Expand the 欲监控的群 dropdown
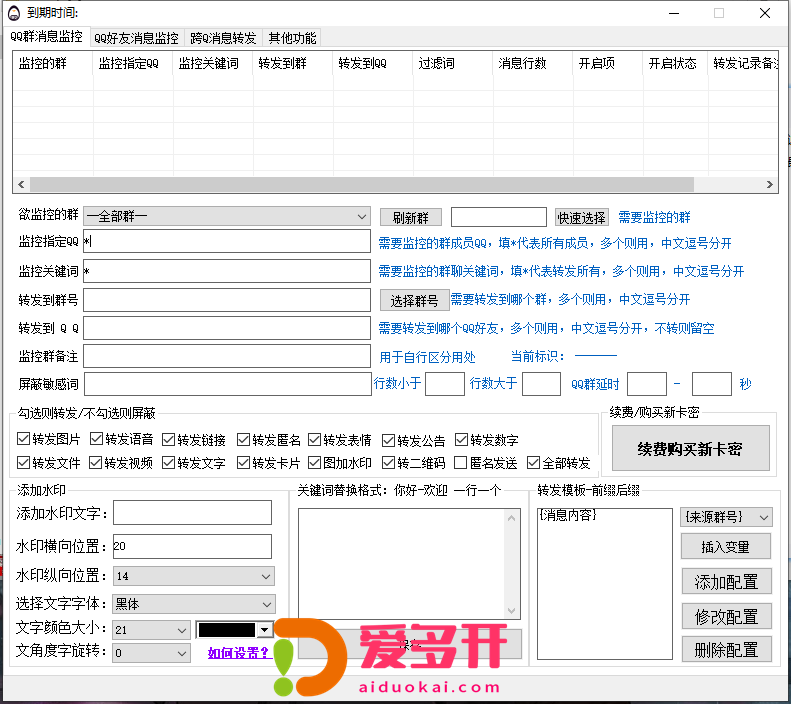The width and height of the screenshot is (791, 704). click(362, 217)
